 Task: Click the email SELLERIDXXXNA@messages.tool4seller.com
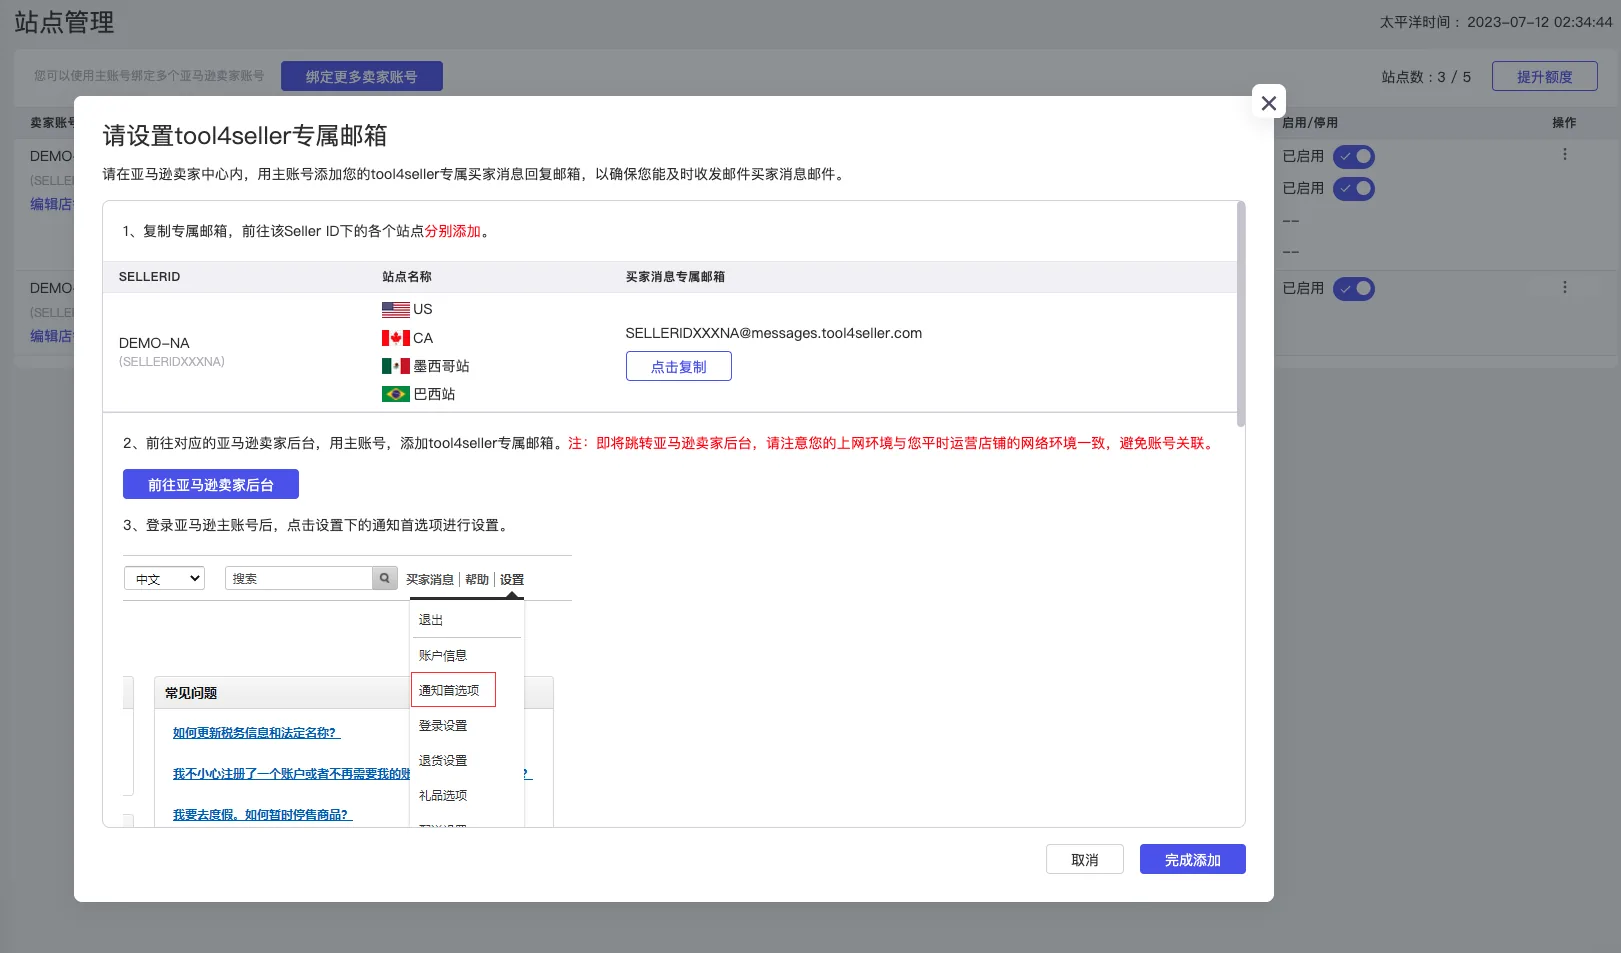pyautogui.click(x=774, y=334)
